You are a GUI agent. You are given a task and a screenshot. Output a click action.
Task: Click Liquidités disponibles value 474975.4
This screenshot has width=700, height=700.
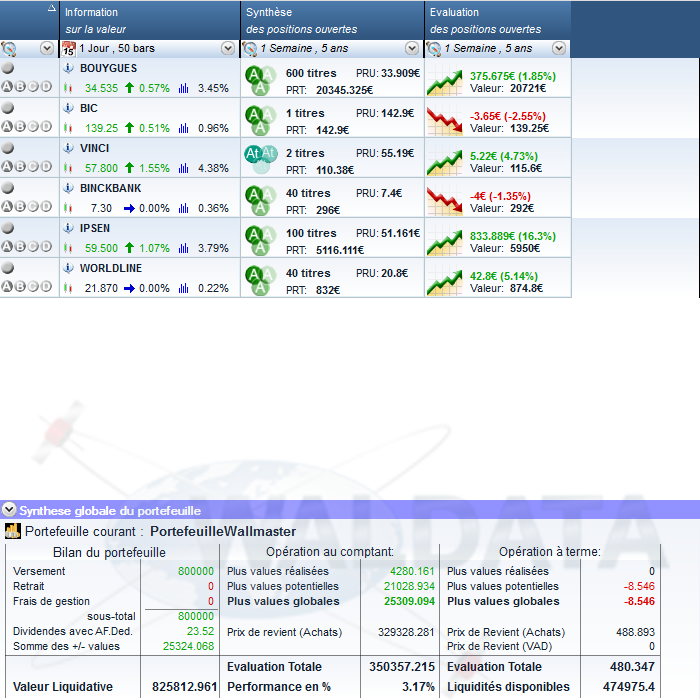click(629, 687)
